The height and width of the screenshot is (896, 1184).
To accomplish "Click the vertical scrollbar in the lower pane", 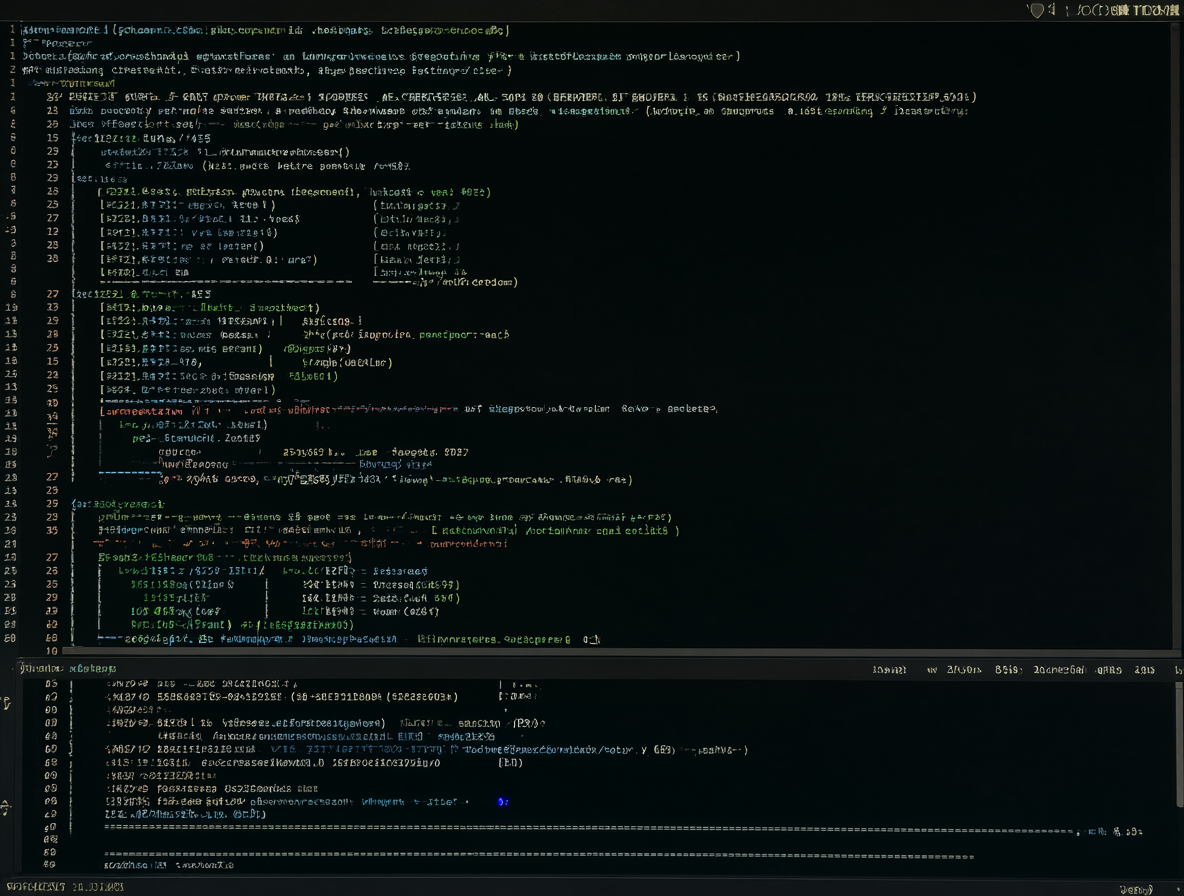I will point(1179,744).
